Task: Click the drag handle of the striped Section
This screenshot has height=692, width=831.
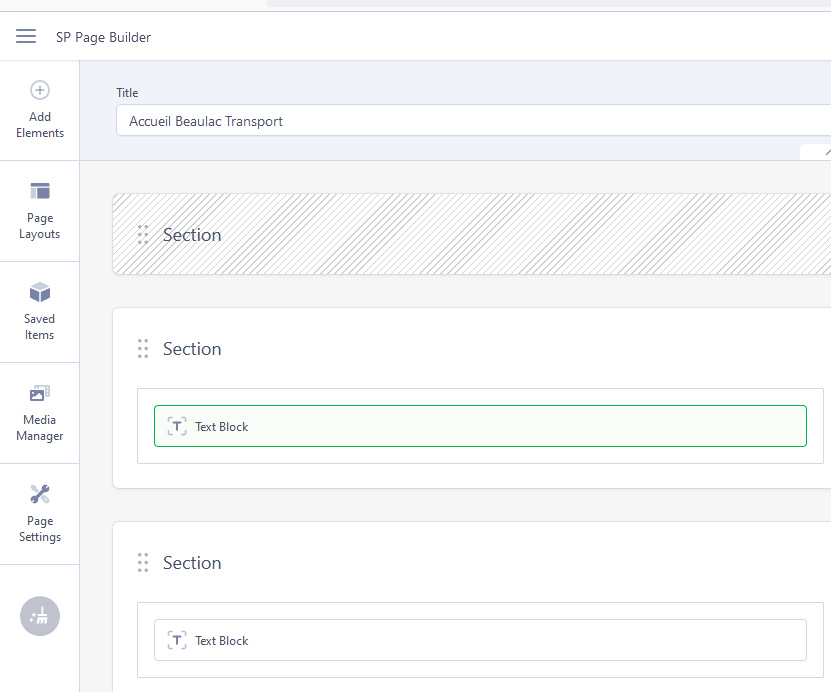Action: (x=143, y=235)
